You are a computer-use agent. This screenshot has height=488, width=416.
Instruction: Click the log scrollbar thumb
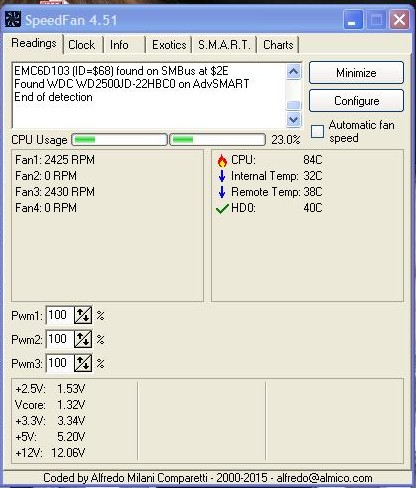pos(293,105)
